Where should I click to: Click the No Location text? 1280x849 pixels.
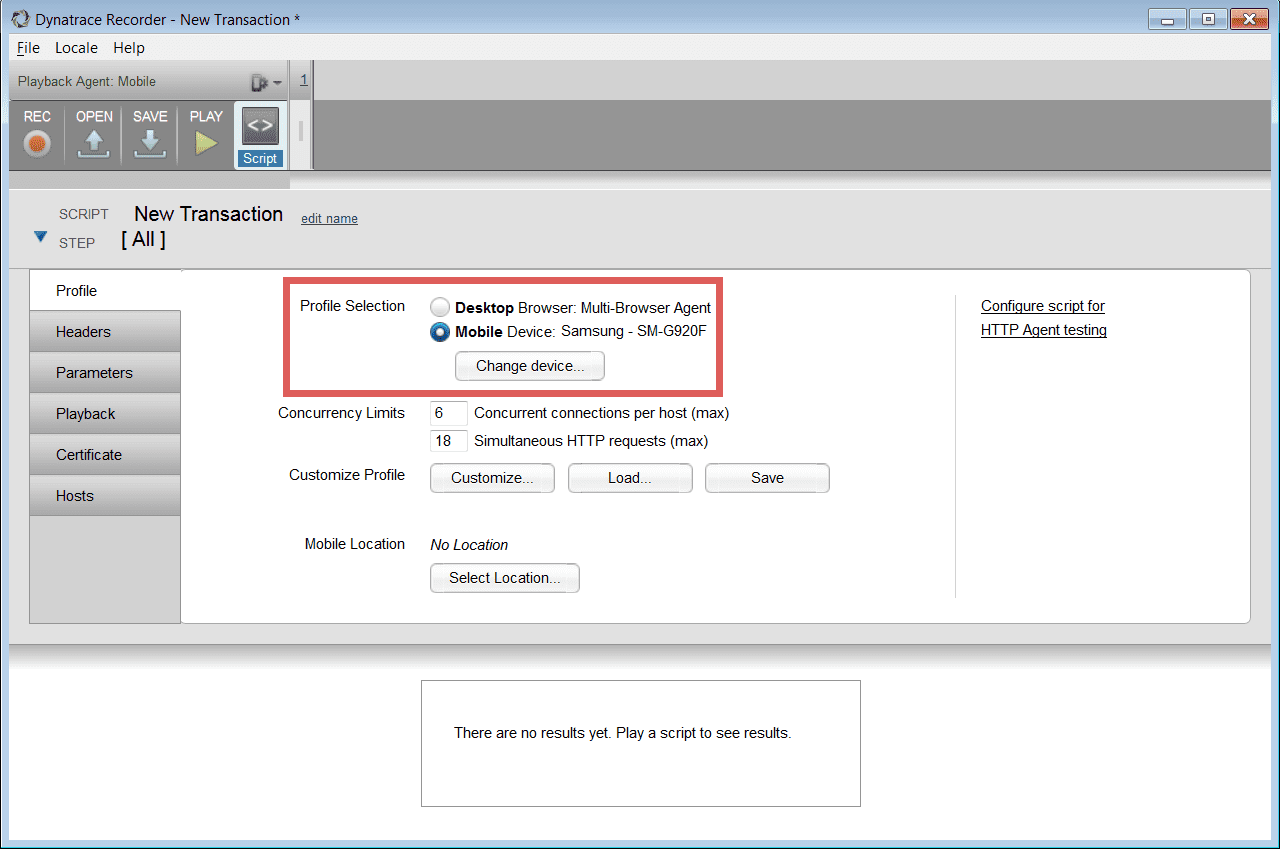click(469, 545)
